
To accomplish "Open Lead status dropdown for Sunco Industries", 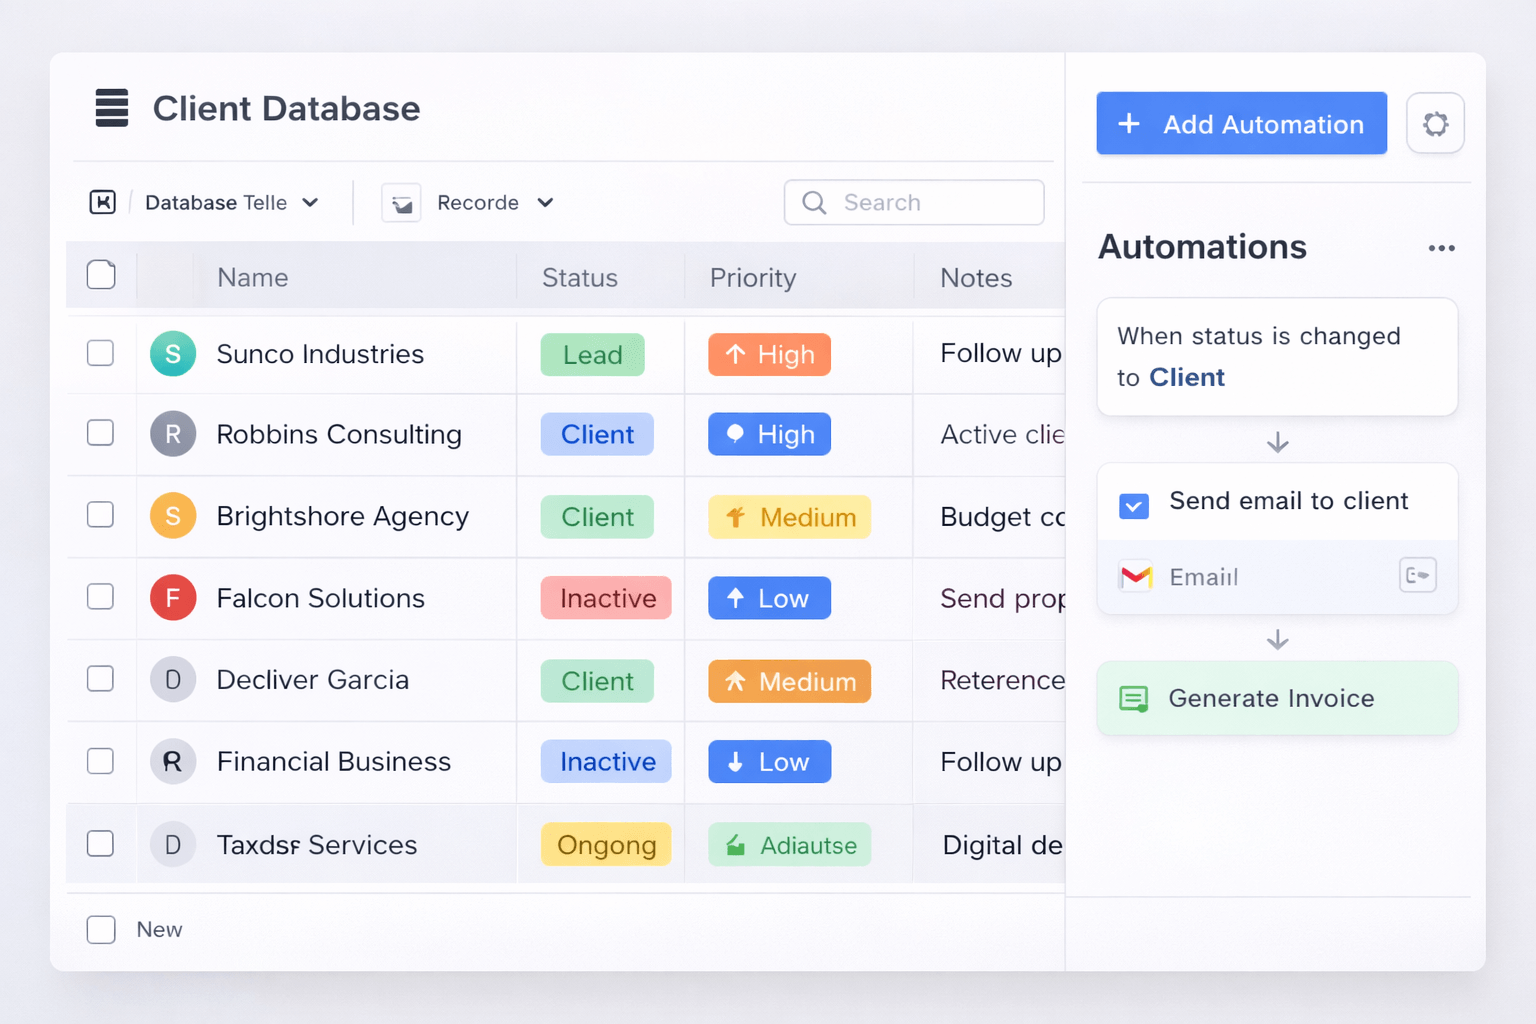I will [x=592, y=355].
